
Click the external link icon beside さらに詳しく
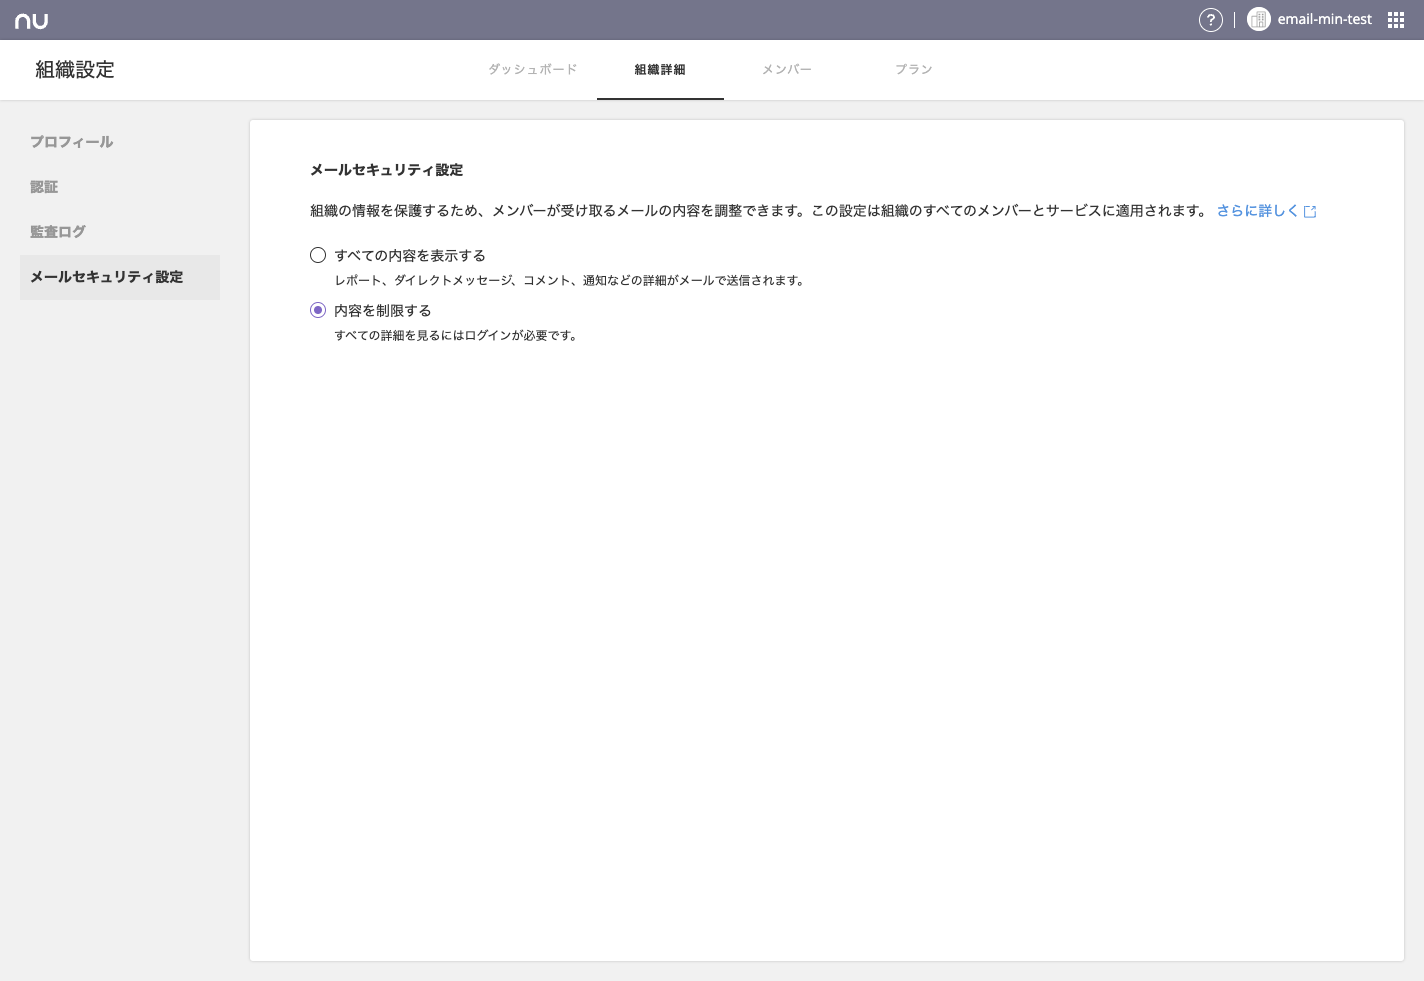(x=1310, y=212)
